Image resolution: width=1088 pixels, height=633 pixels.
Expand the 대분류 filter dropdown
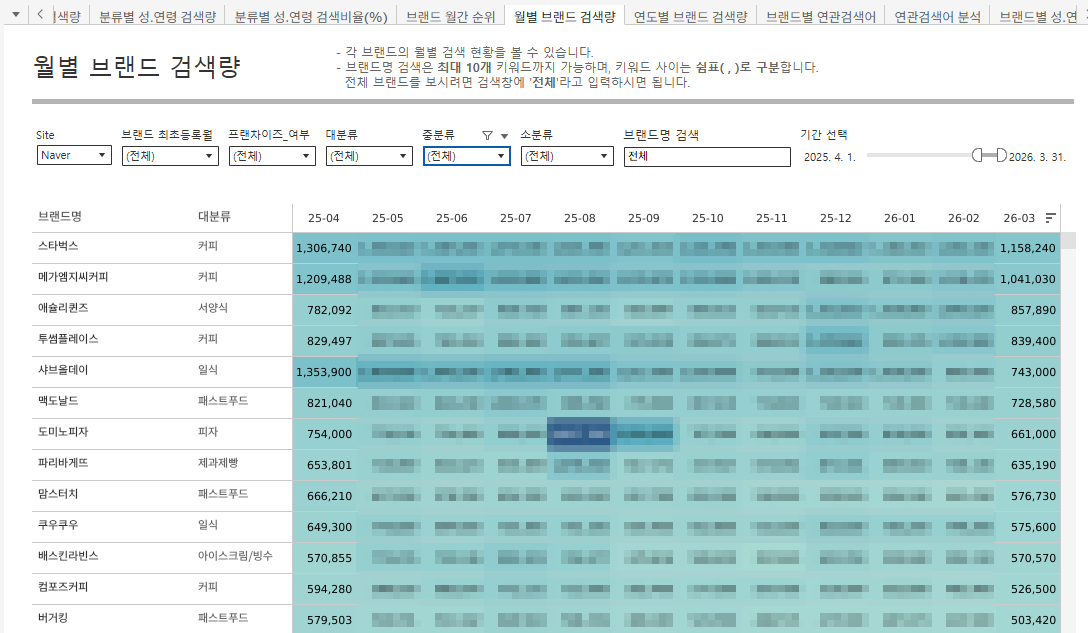368,156
